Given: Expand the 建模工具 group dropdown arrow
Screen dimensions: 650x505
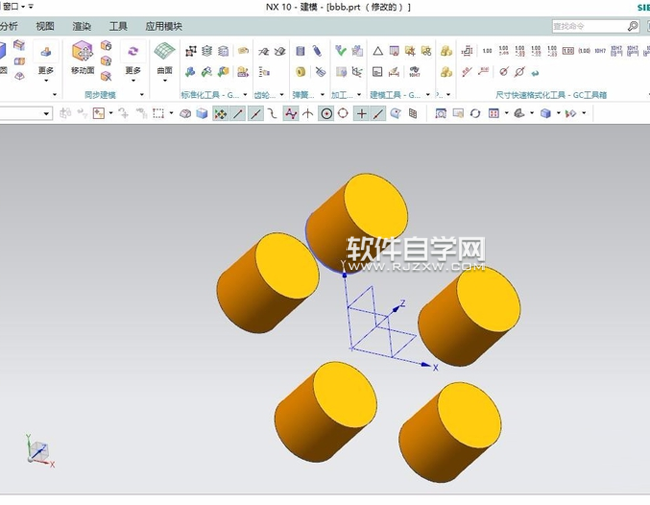Looking at the screenshot, I should pos(428,95).
